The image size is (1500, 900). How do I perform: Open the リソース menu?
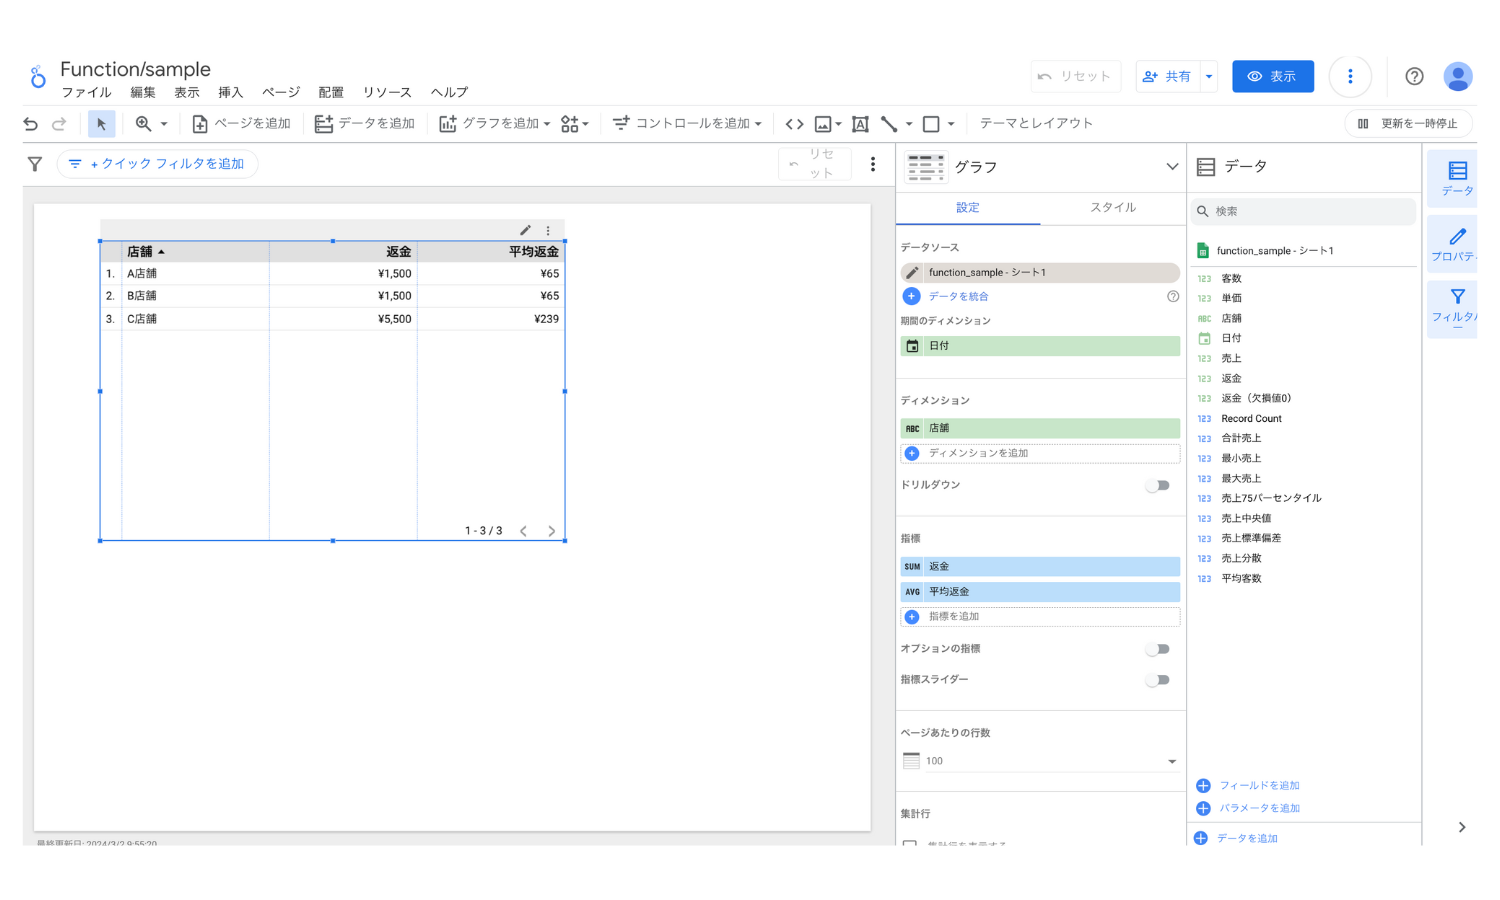[x=387, y=93]
